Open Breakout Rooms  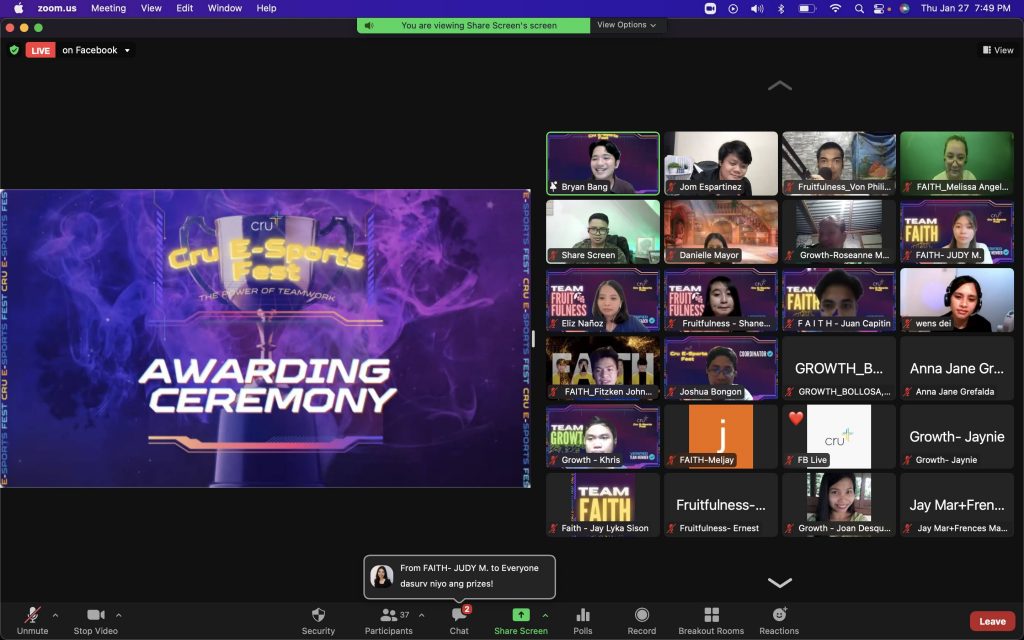[x=711, y=615]
